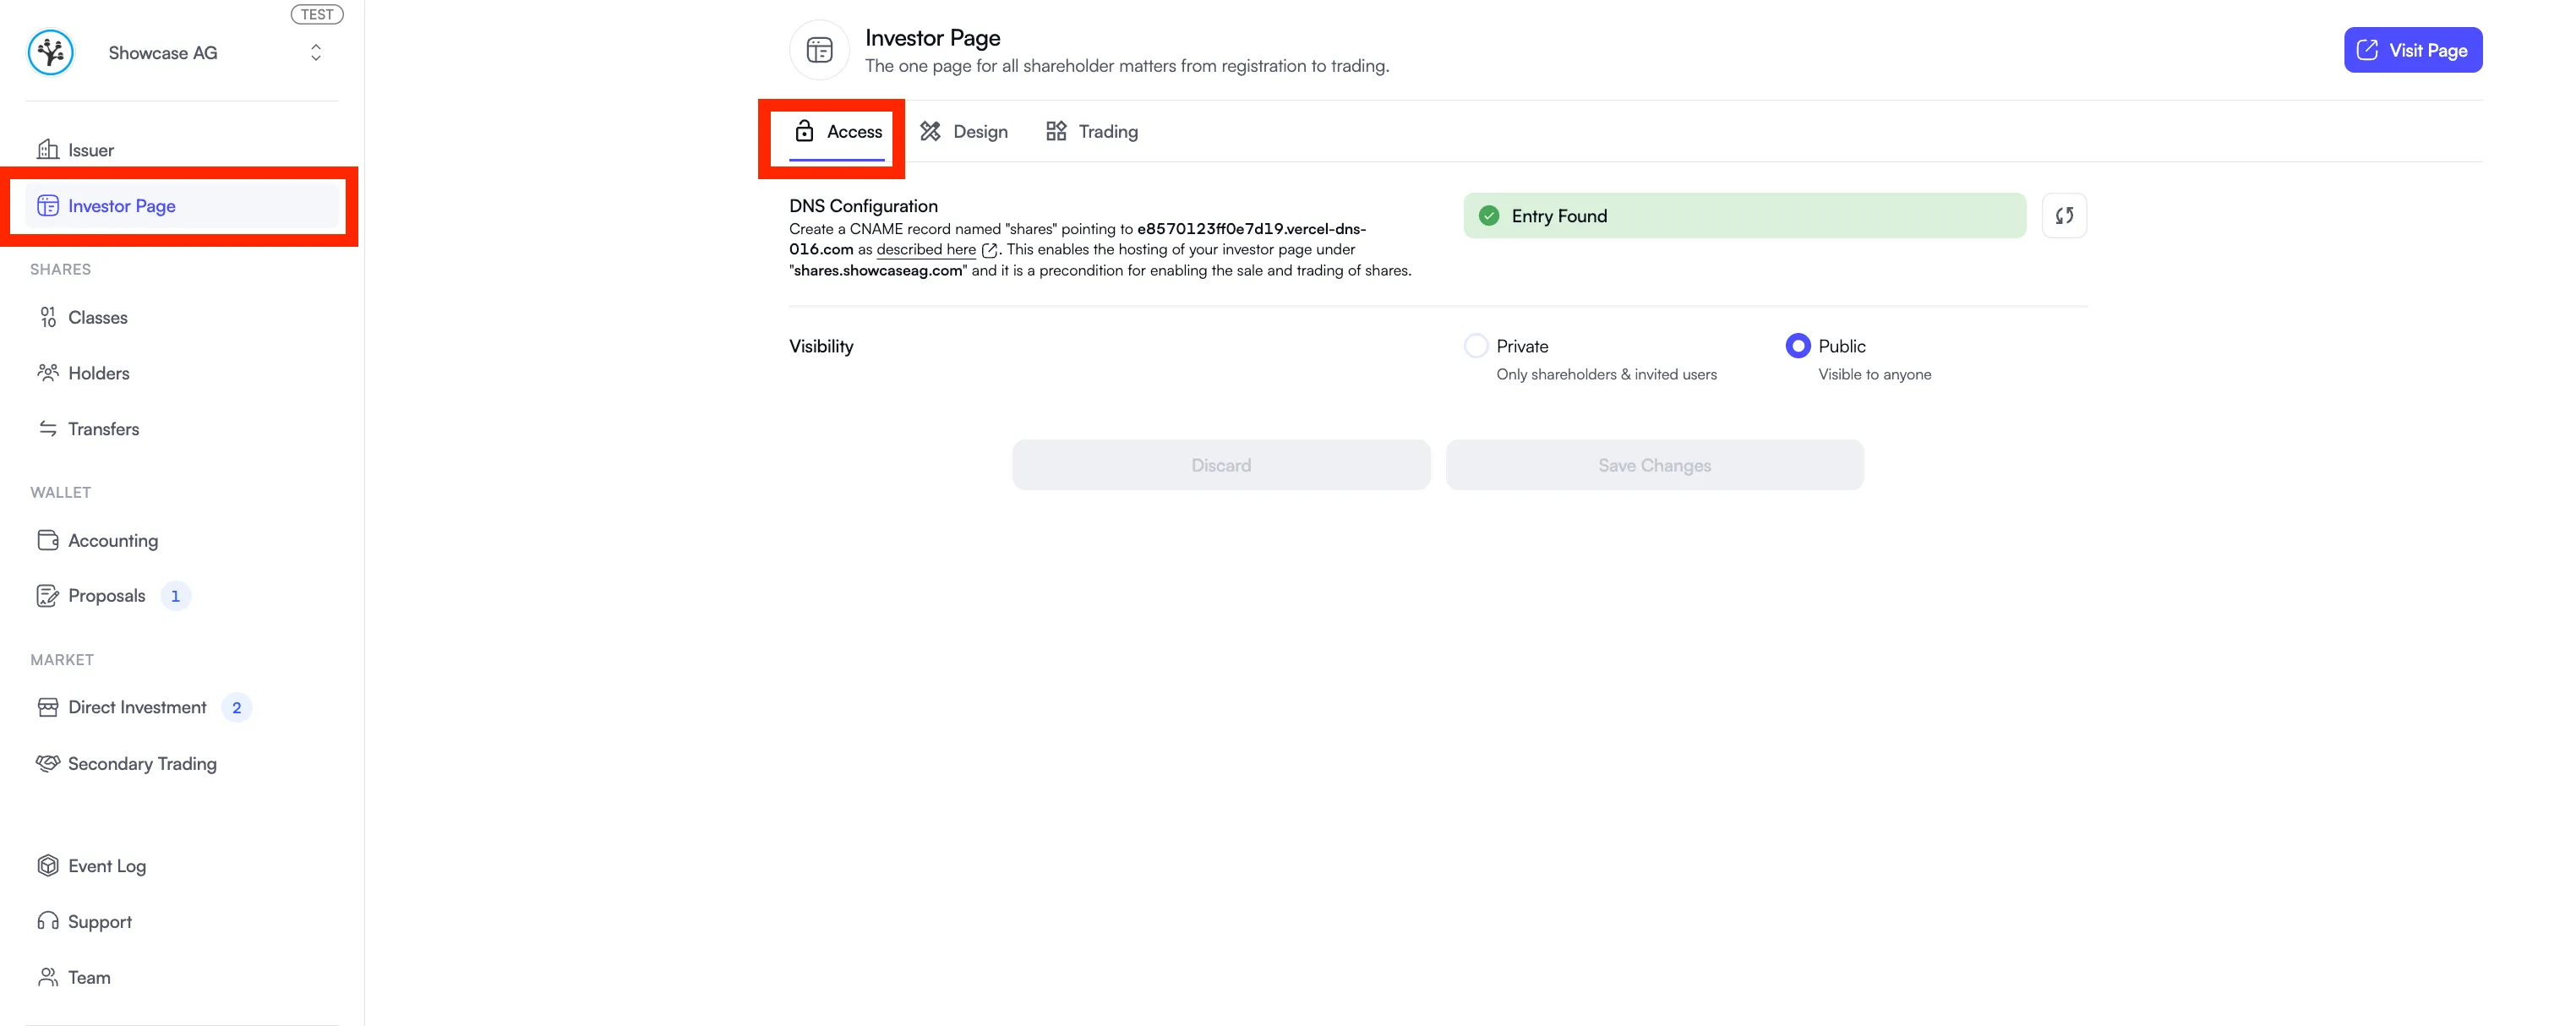Click the Proposals document icon
The image size is (2576, 1026).
tap(49, 594)
